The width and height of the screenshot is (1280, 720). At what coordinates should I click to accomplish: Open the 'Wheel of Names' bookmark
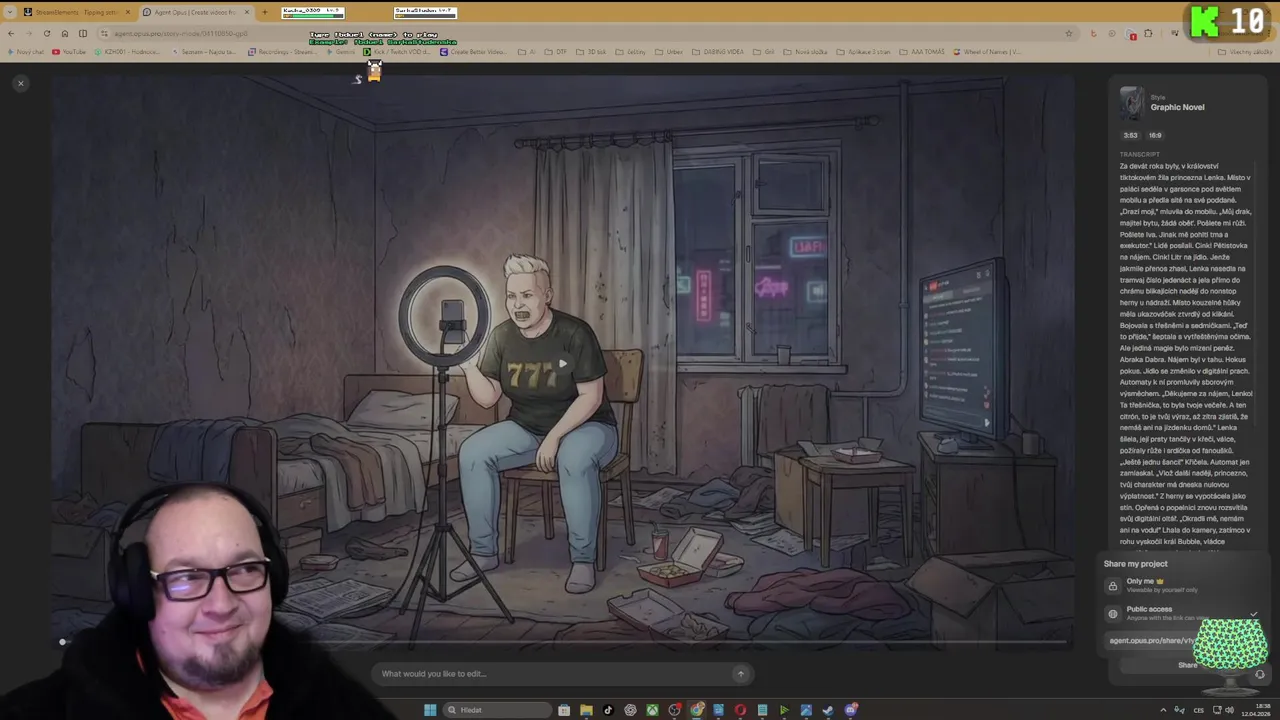(987, 52)
